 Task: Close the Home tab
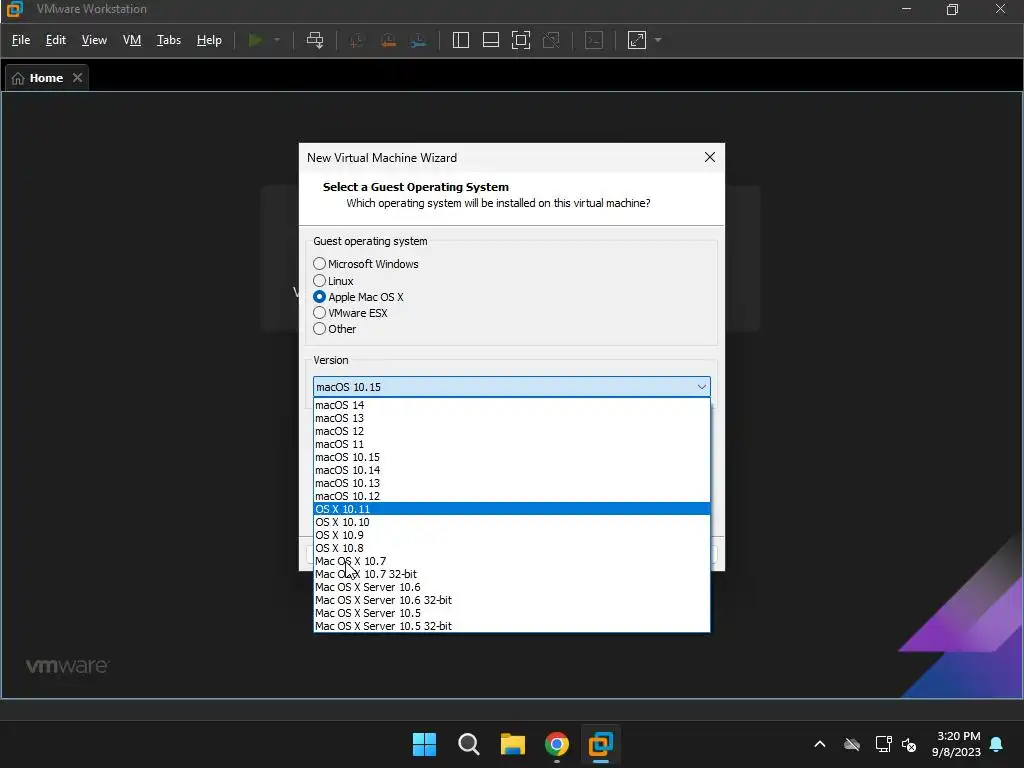pyautogui.click(x=78, y=78)
